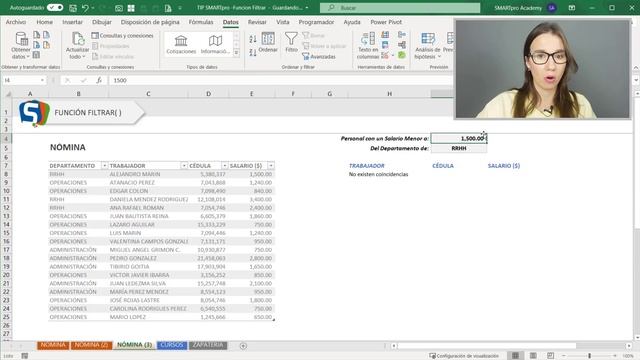Switch to Normal view
Screen dimensions: 640x360
pyautogui.click(x=516, y=356)
